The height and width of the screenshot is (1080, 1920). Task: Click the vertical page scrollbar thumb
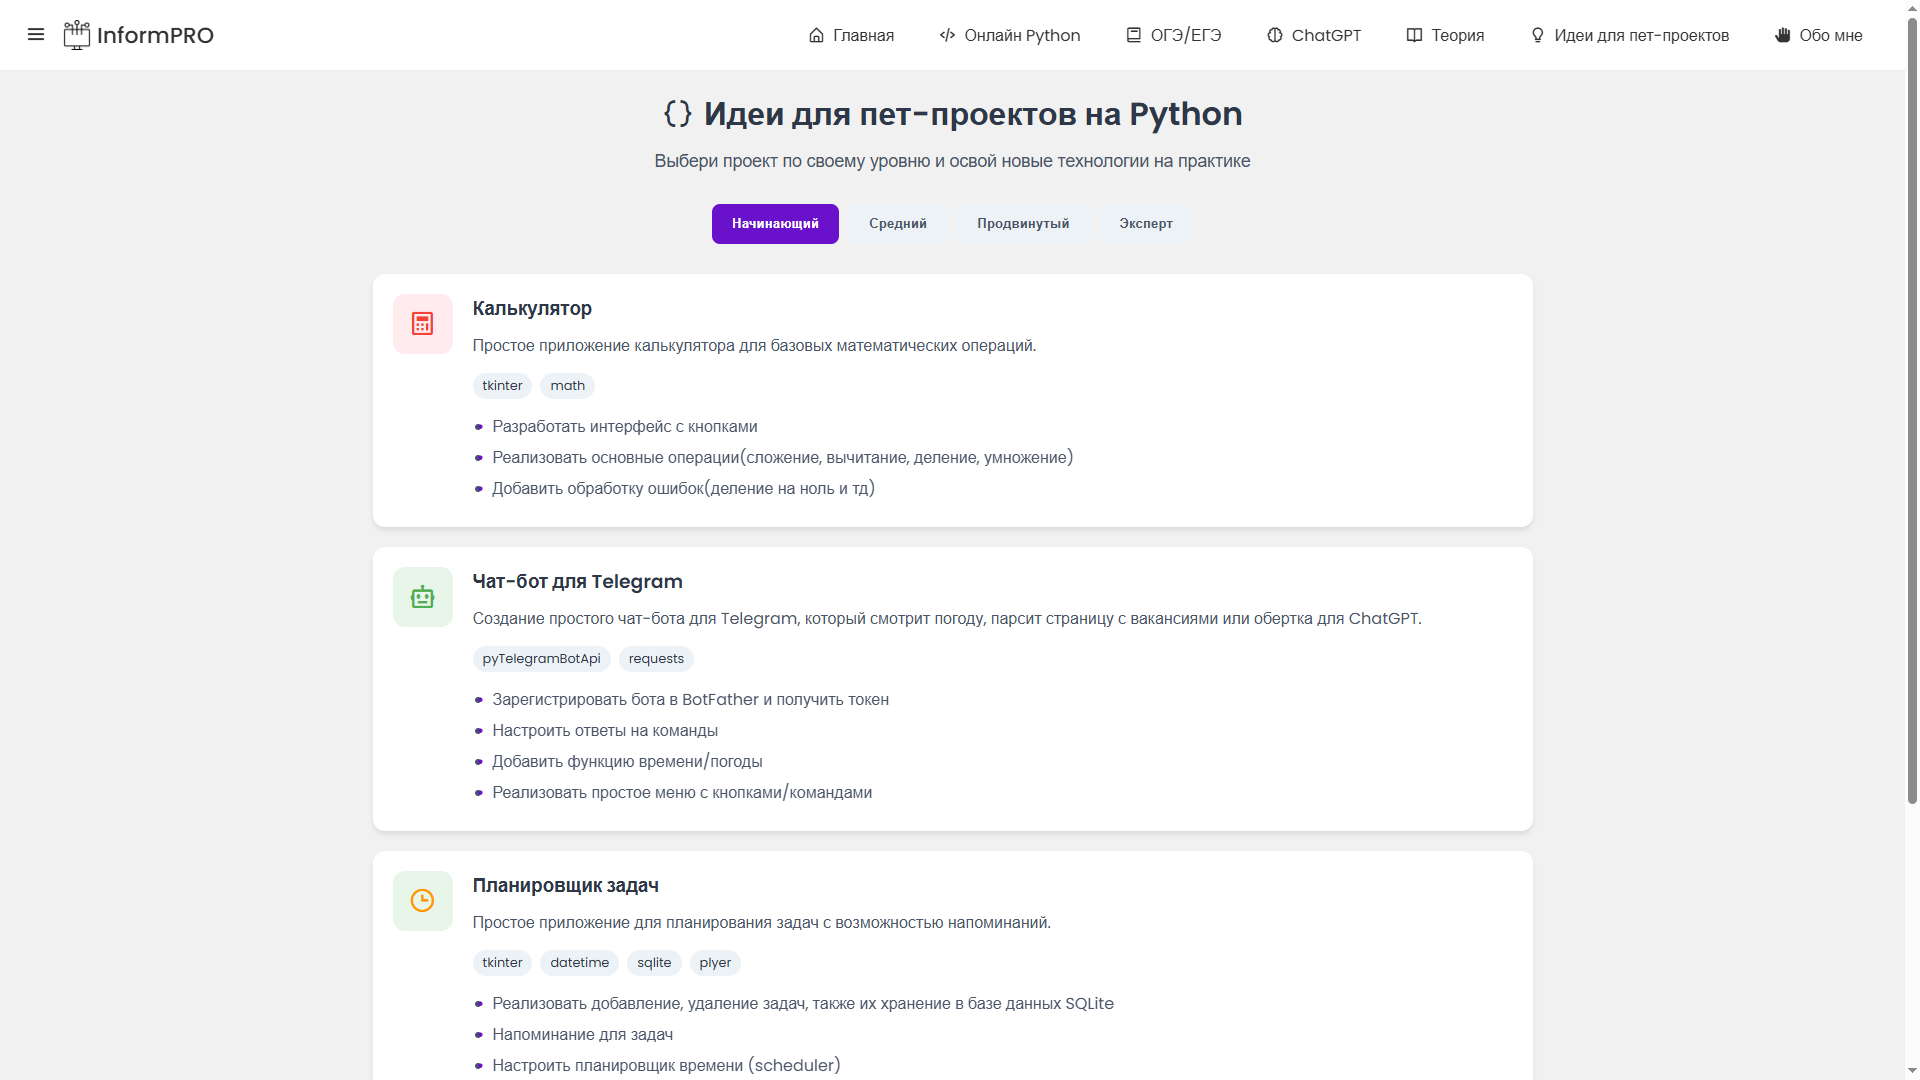point(1912,411)
